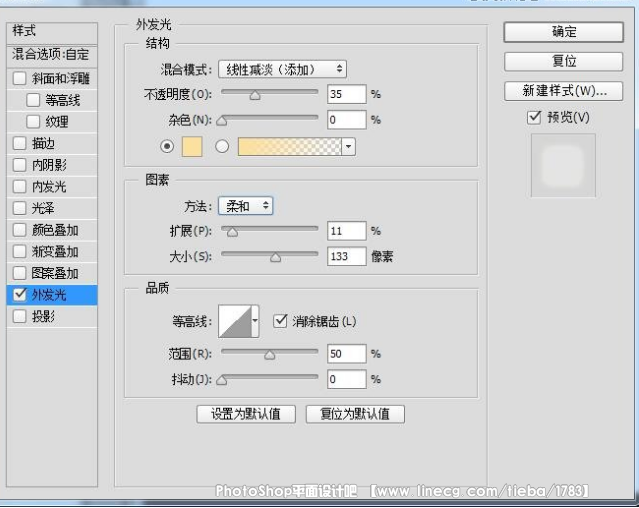Tick the 纹理 checkbox
This screenshot has width=639, height=508.
33,121
